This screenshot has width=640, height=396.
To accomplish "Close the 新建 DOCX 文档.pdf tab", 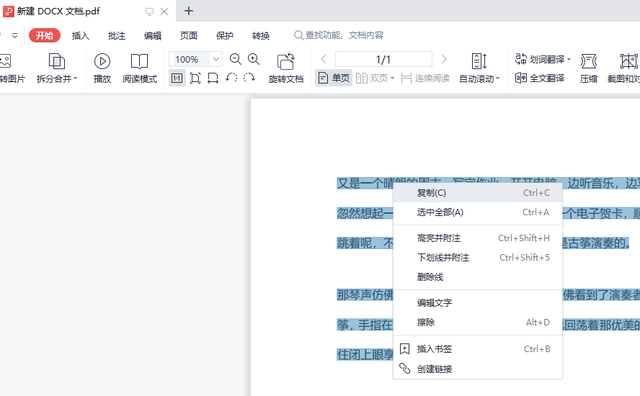I will tap(164, 11).
